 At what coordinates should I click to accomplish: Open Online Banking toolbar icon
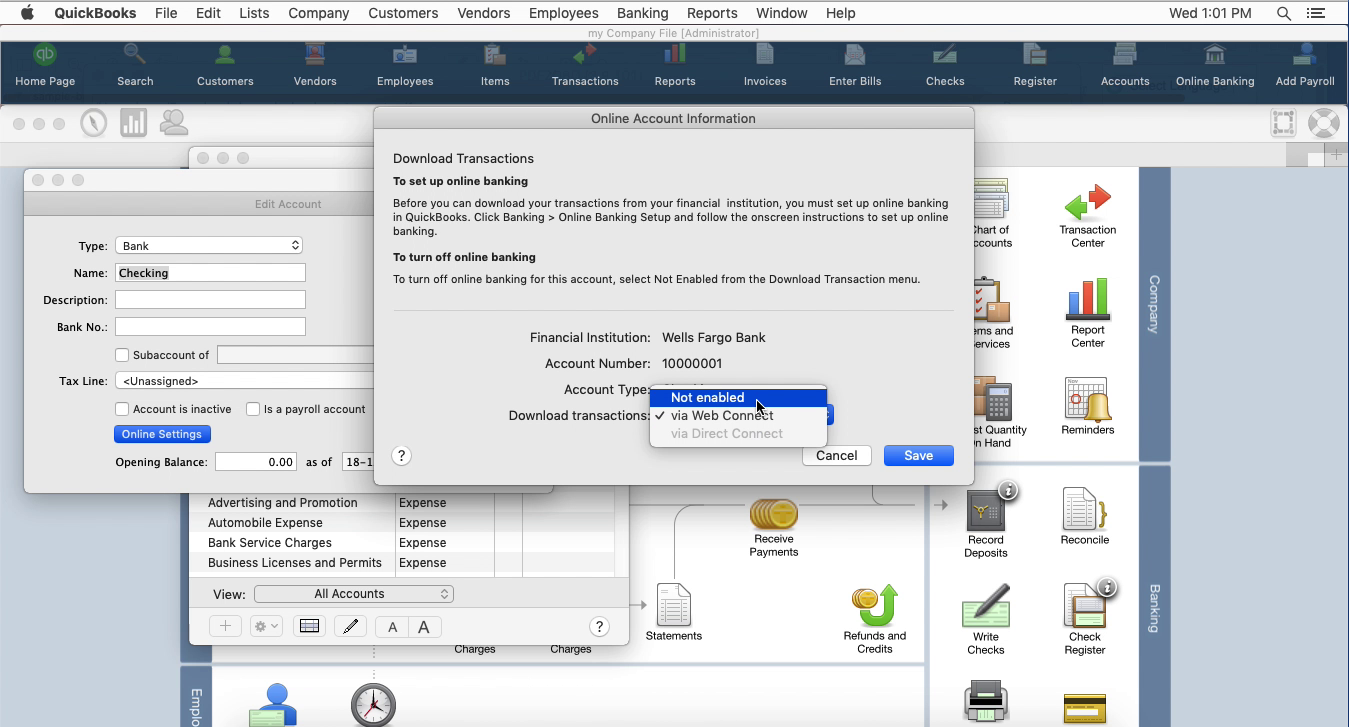1215,66
